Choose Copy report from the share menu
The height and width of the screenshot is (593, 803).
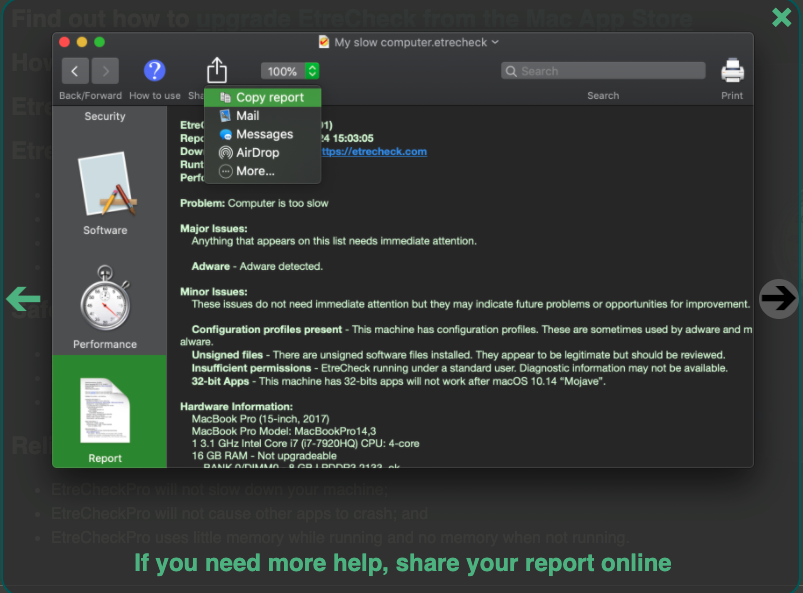tap(262, 97)
